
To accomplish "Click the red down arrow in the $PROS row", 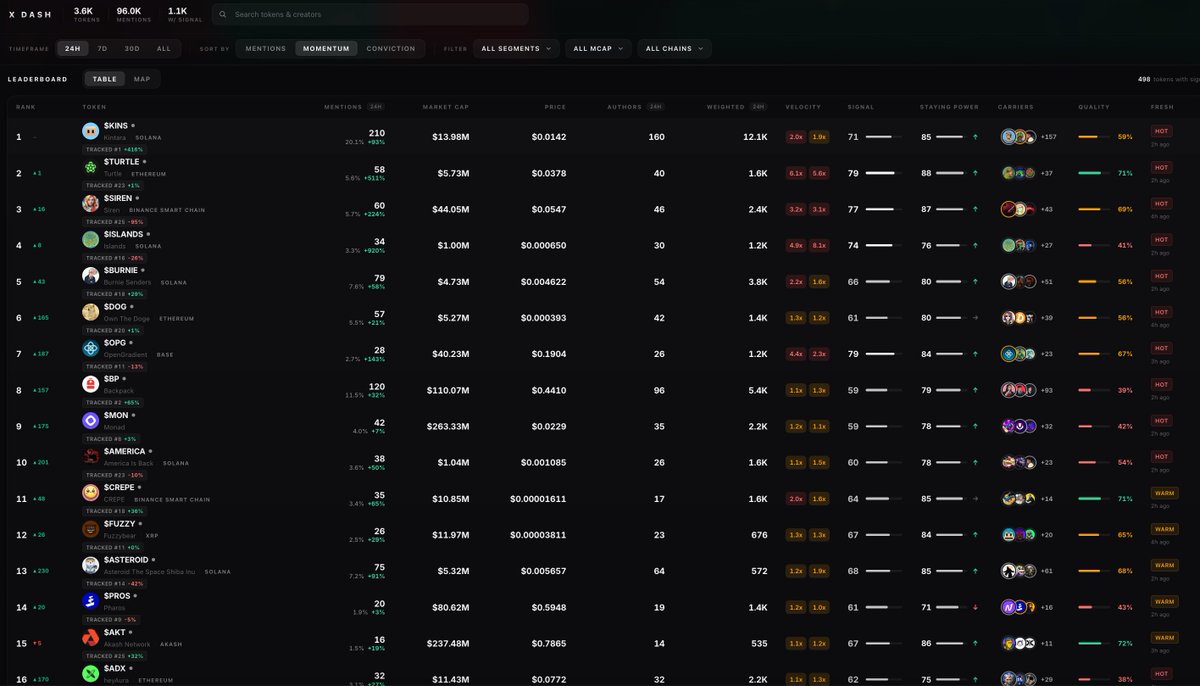I will pyautogui.click(x=975, y=607).
